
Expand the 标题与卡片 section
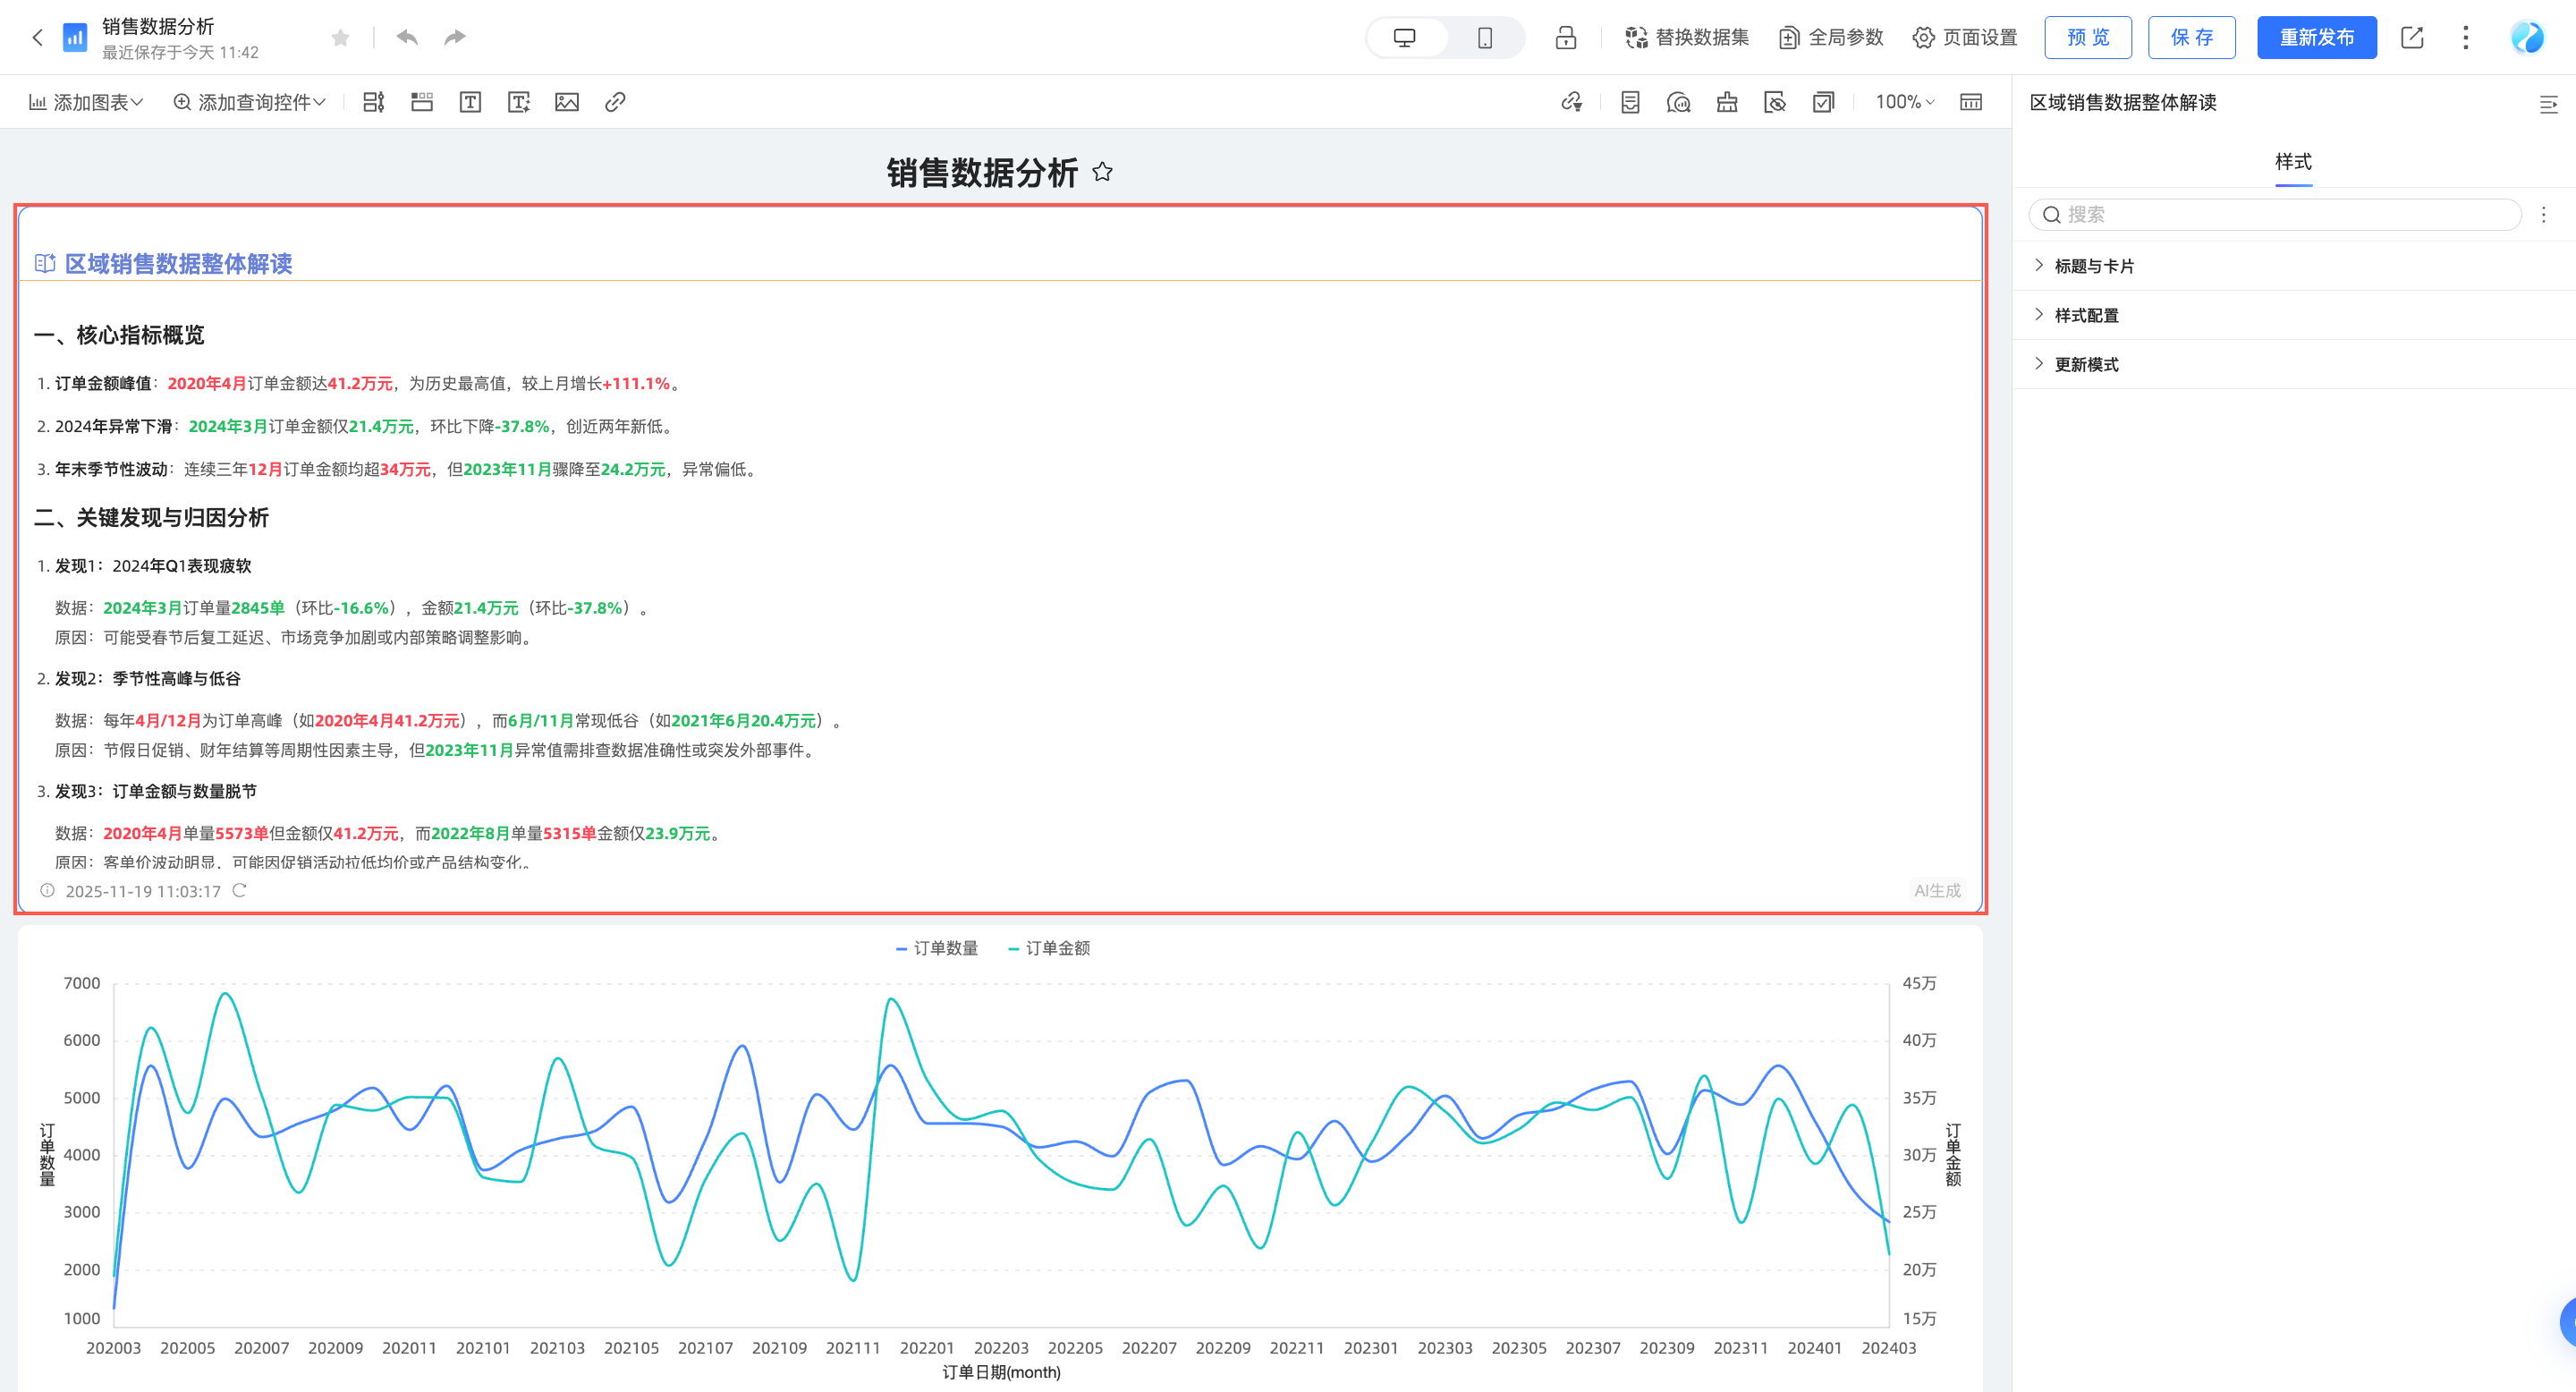[2093, 265]
